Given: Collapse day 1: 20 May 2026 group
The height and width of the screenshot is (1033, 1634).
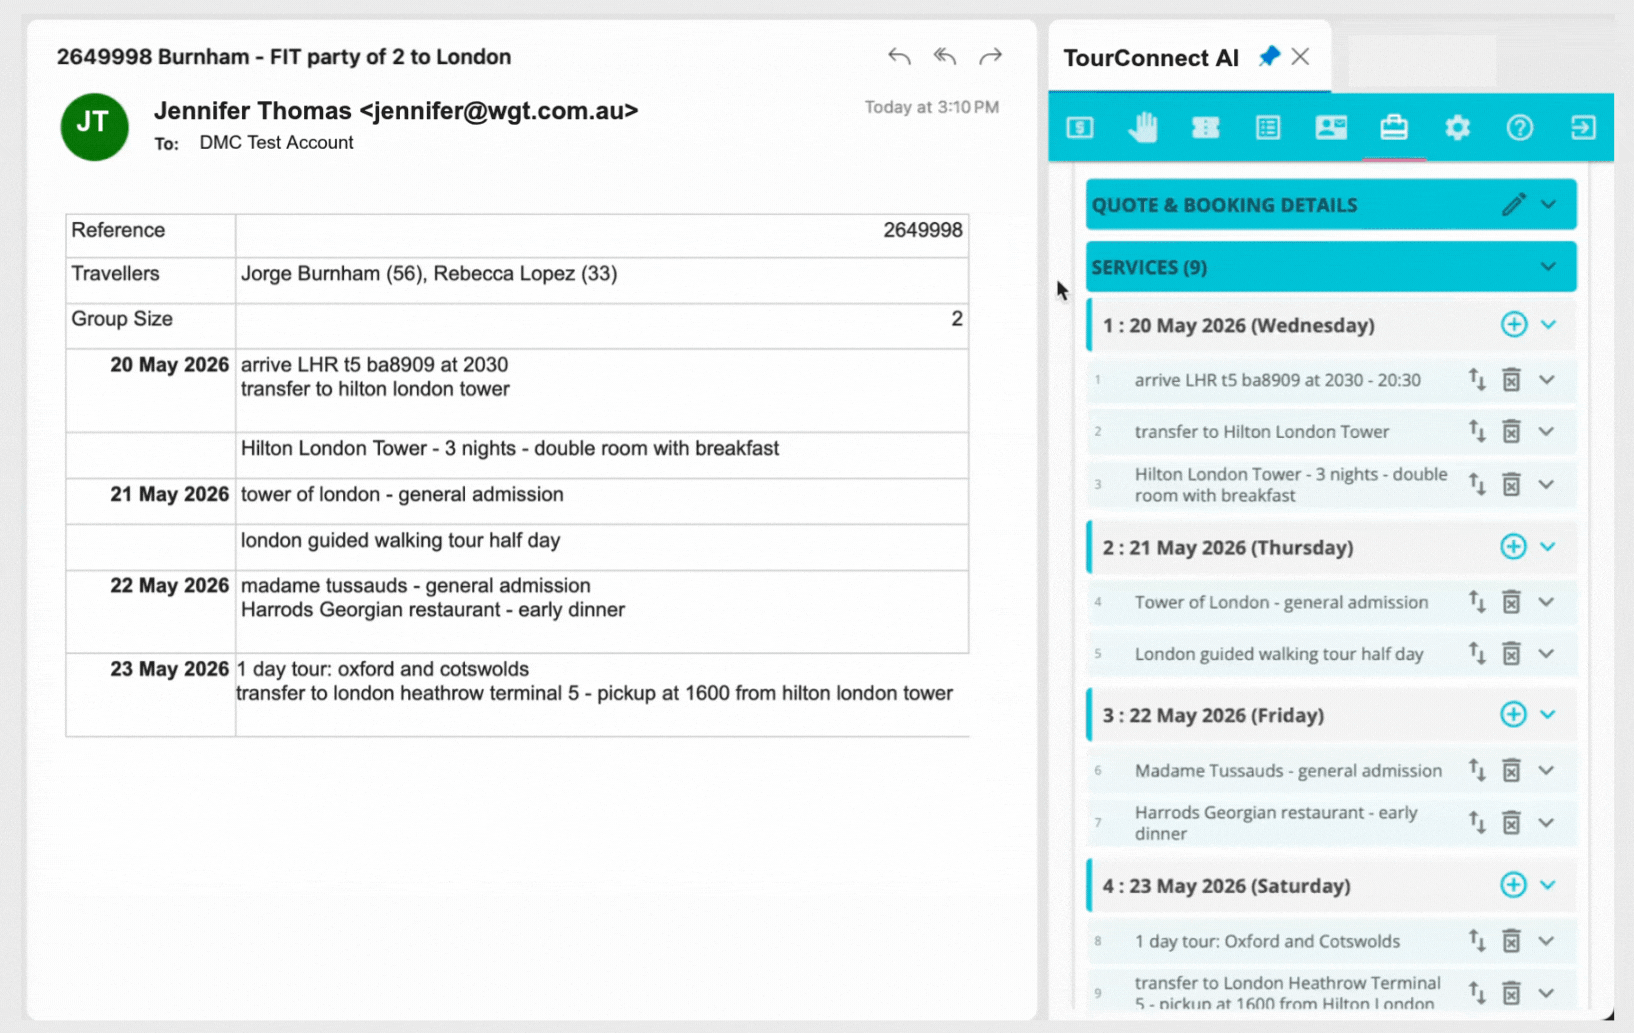Looking at the screenshot, I should 1548,325.
